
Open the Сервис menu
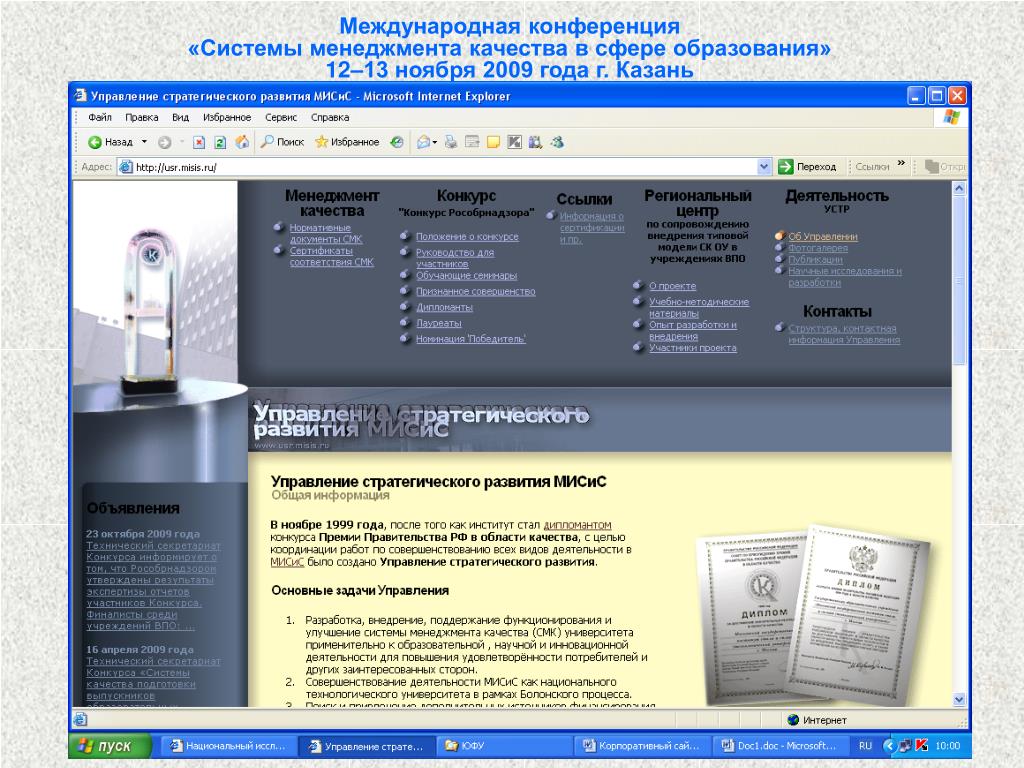281,118
